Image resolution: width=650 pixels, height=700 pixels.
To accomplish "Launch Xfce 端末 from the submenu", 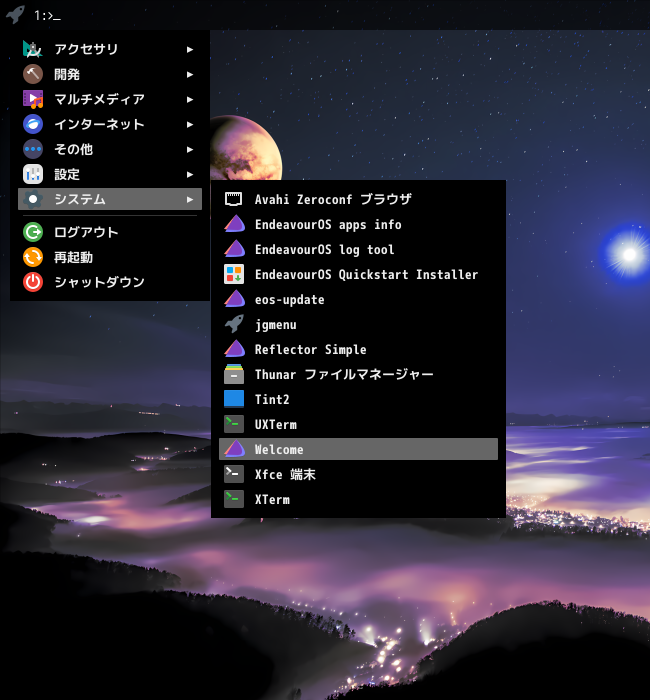I will click(x=358, y=474).
